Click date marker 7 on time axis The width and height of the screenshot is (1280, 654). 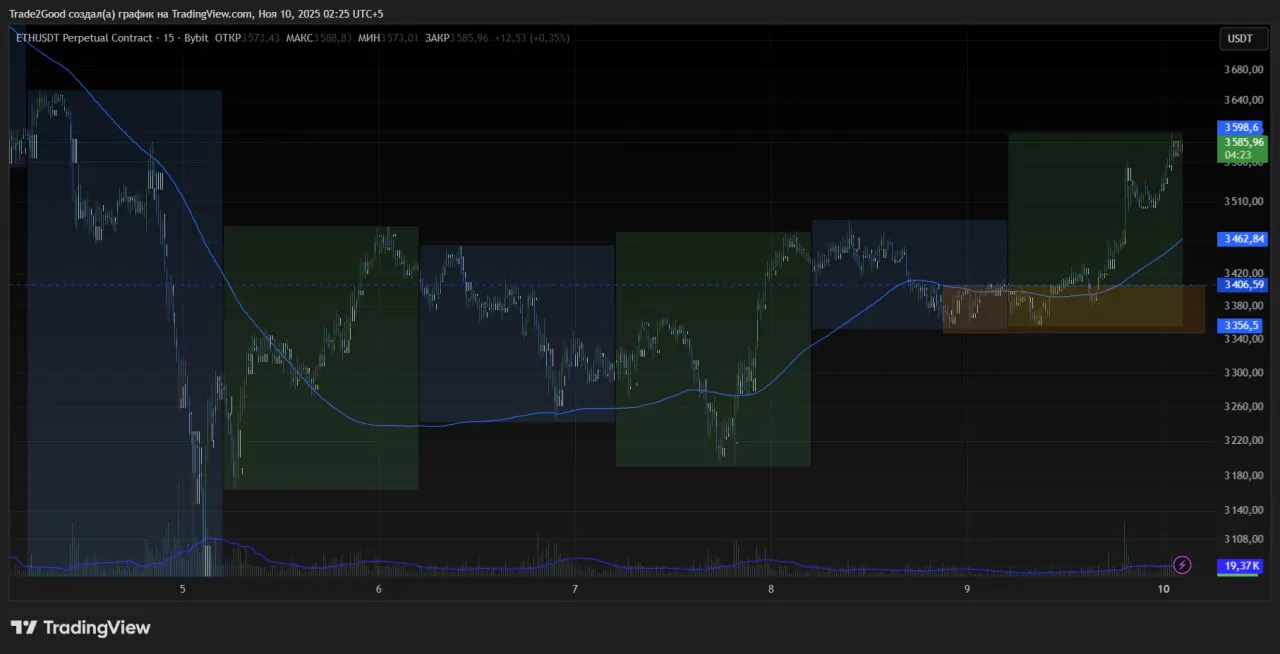click(575, 590)
